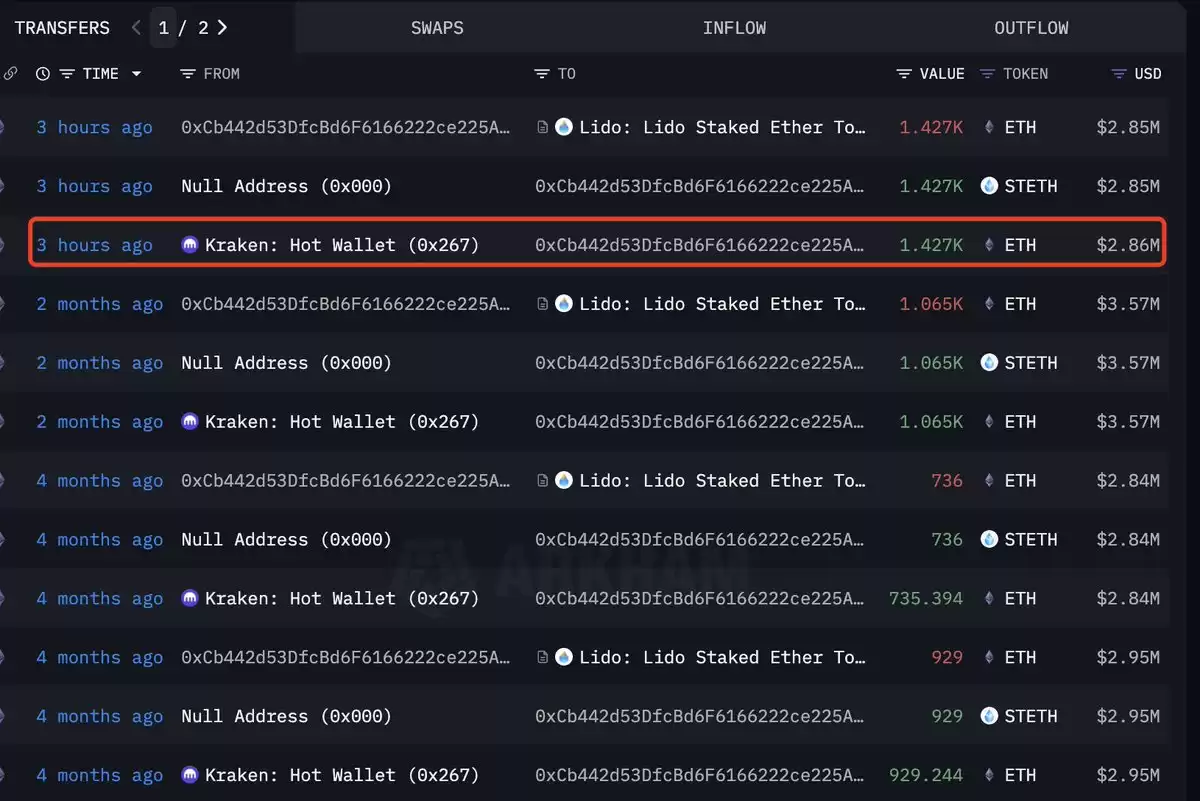Switch to the TRANSFERS tab
The width and height of the screenshot is (1200, 801).
[62, 27]
